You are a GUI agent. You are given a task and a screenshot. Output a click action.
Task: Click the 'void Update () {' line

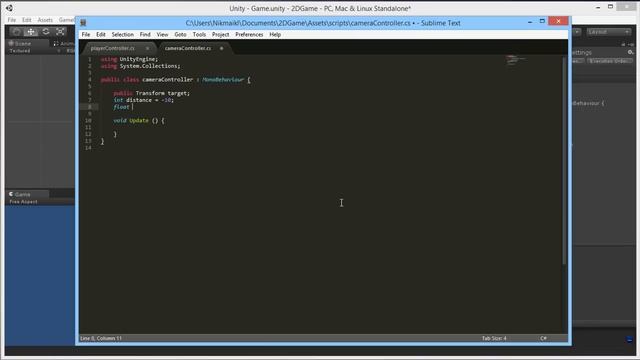click(139, 120)
